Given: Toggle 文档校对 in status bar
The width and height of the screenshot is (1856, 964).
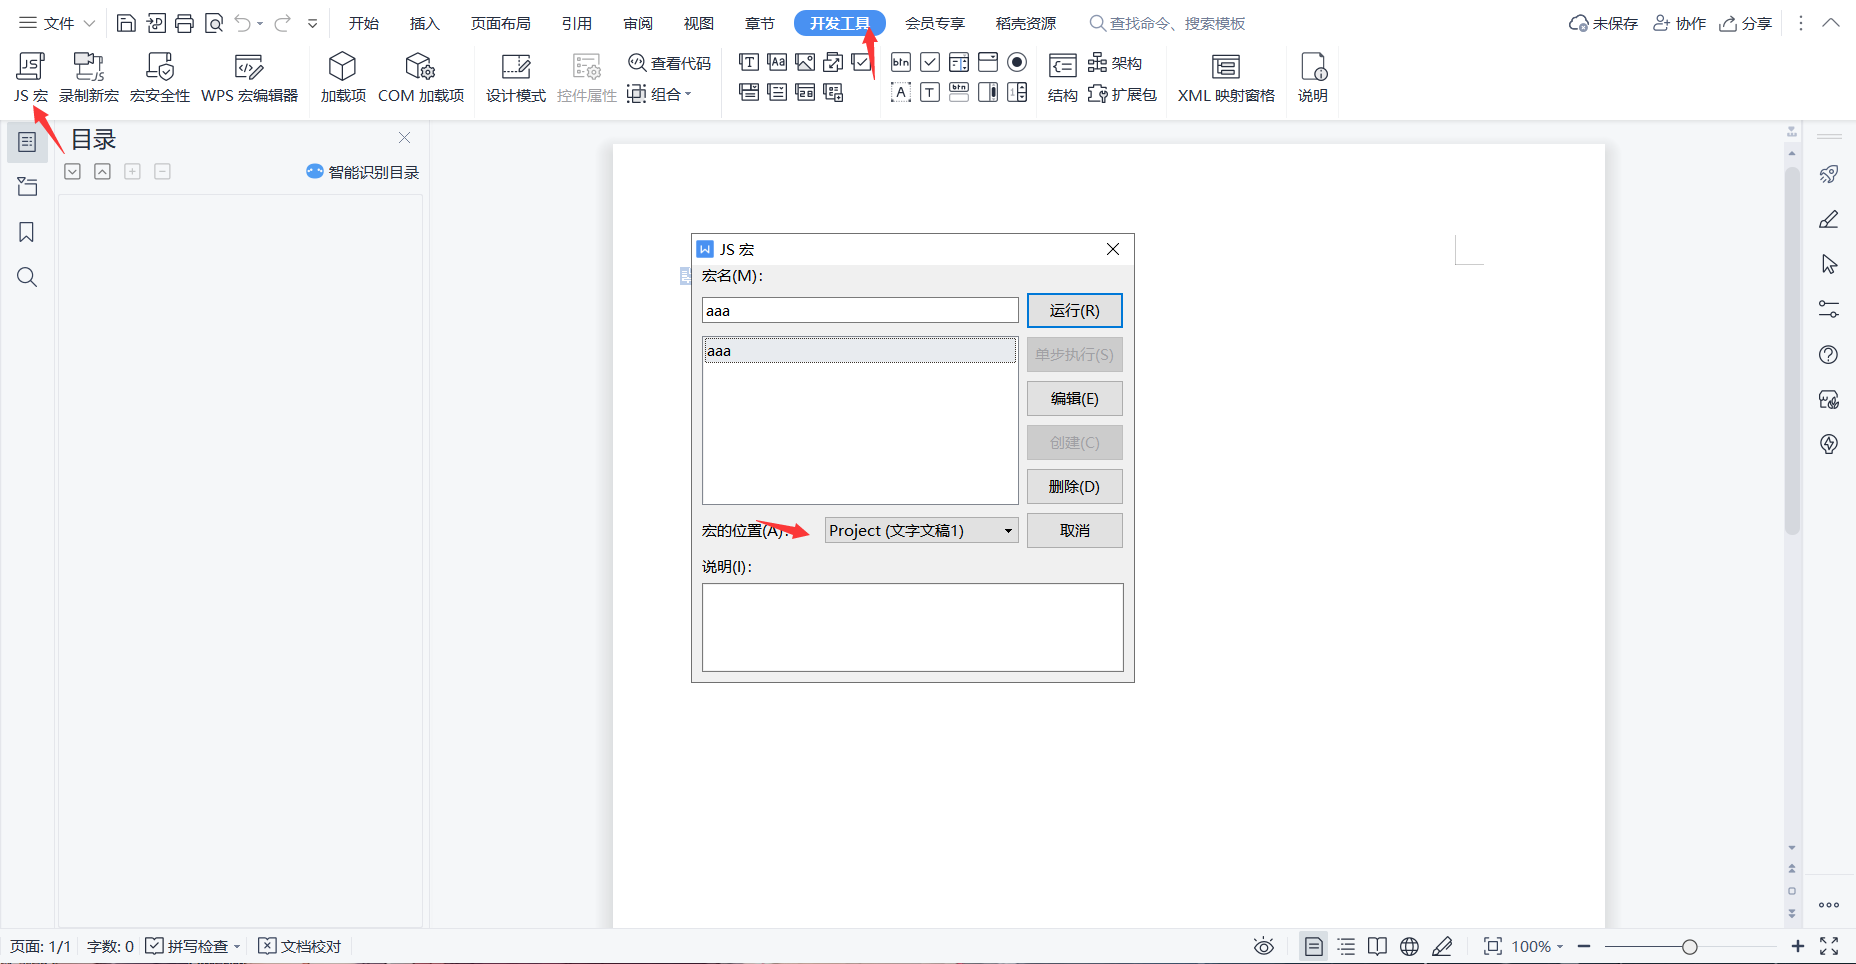Looking at the screenshot, I should tap(300, 946).
